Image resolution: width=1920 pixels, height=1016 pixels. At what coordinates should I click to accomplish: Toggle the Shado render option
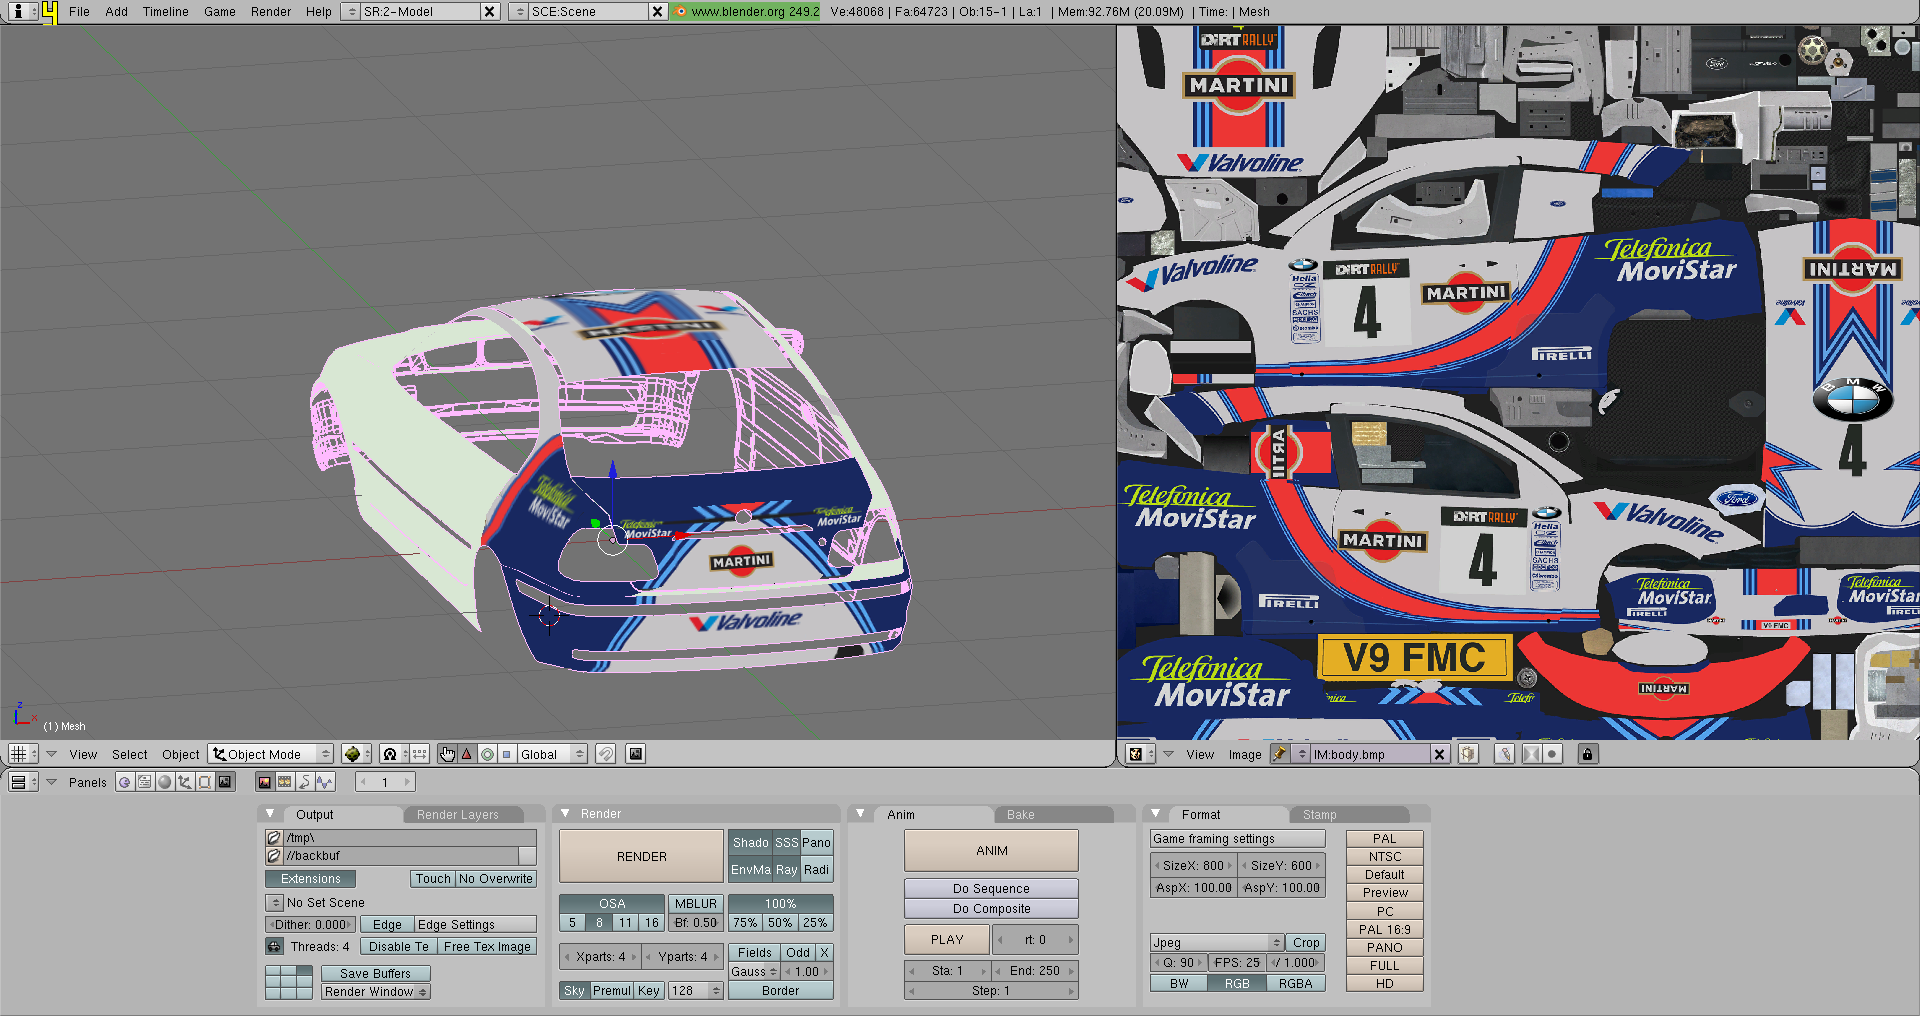tap(750, 843)
